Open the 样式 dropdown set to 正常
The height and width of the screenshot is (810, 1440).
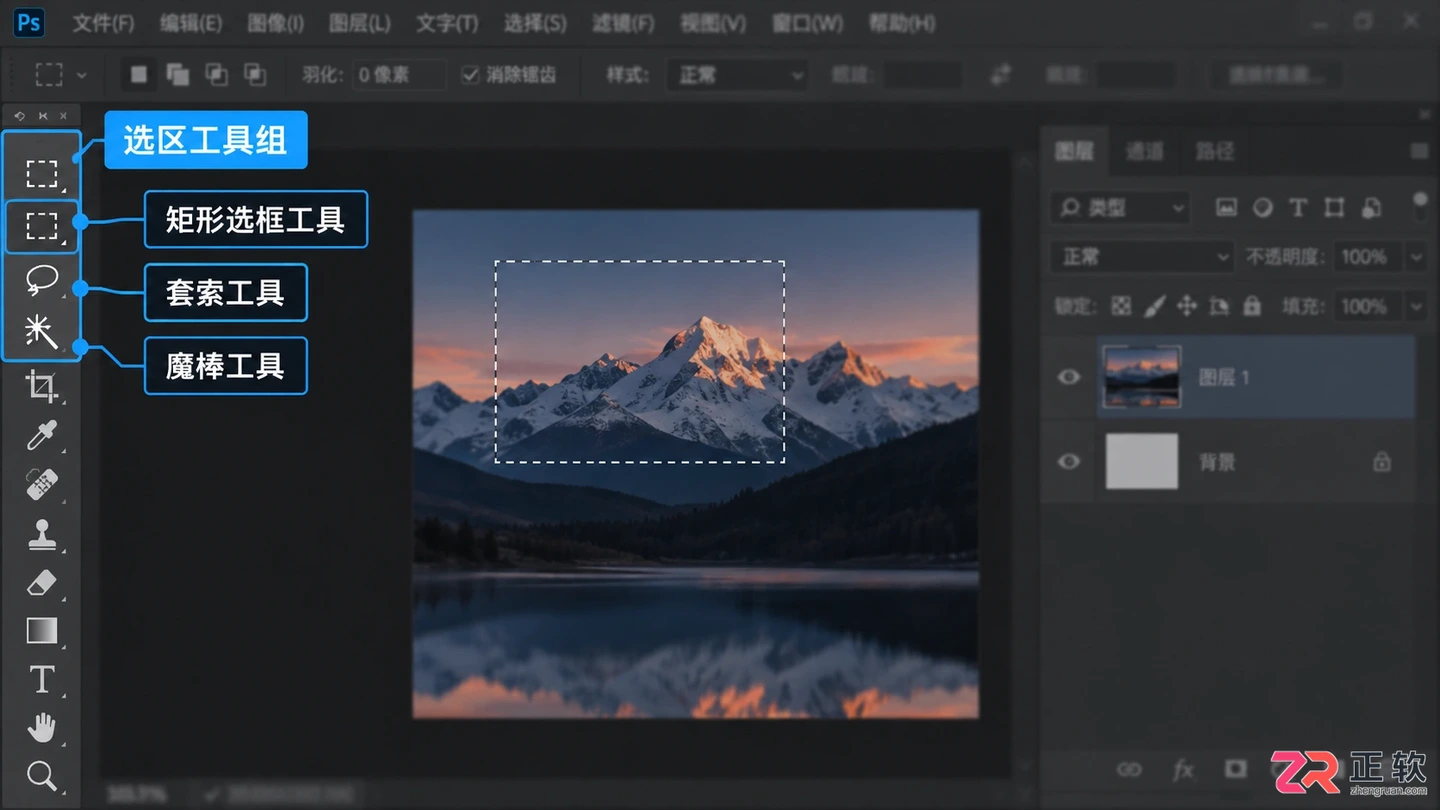(x=737, y=75)
